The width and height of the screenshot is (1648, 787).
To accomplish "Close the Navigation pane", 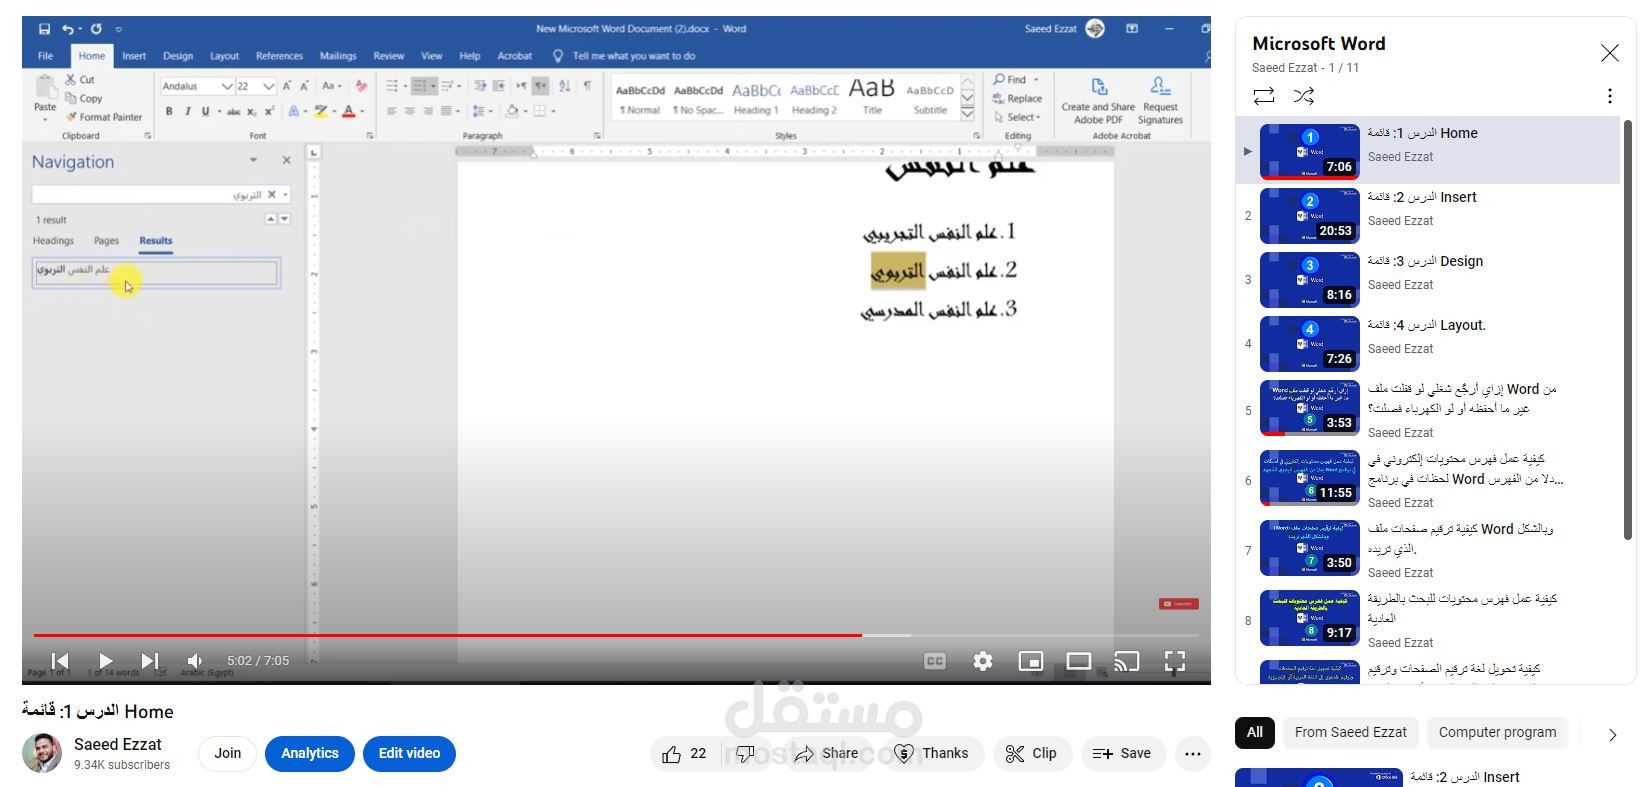I will [286, 160].
